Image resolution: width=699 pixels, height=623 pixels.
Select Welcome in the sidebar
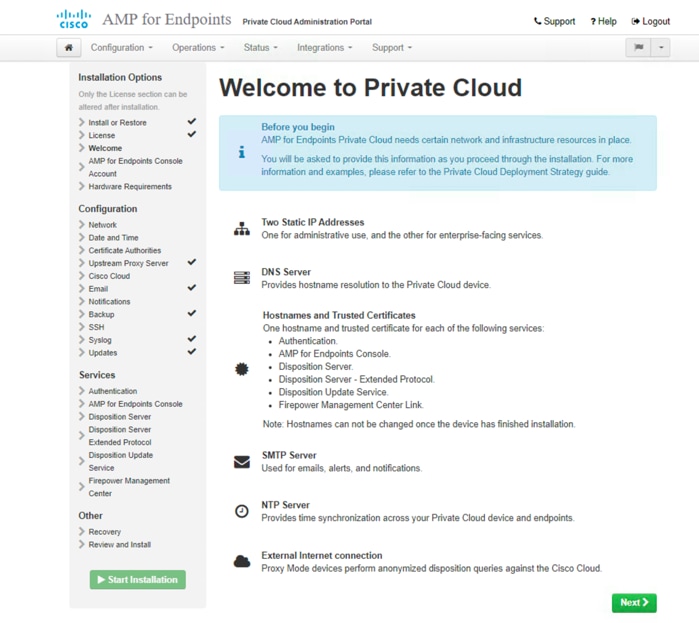tap(105, 148)
